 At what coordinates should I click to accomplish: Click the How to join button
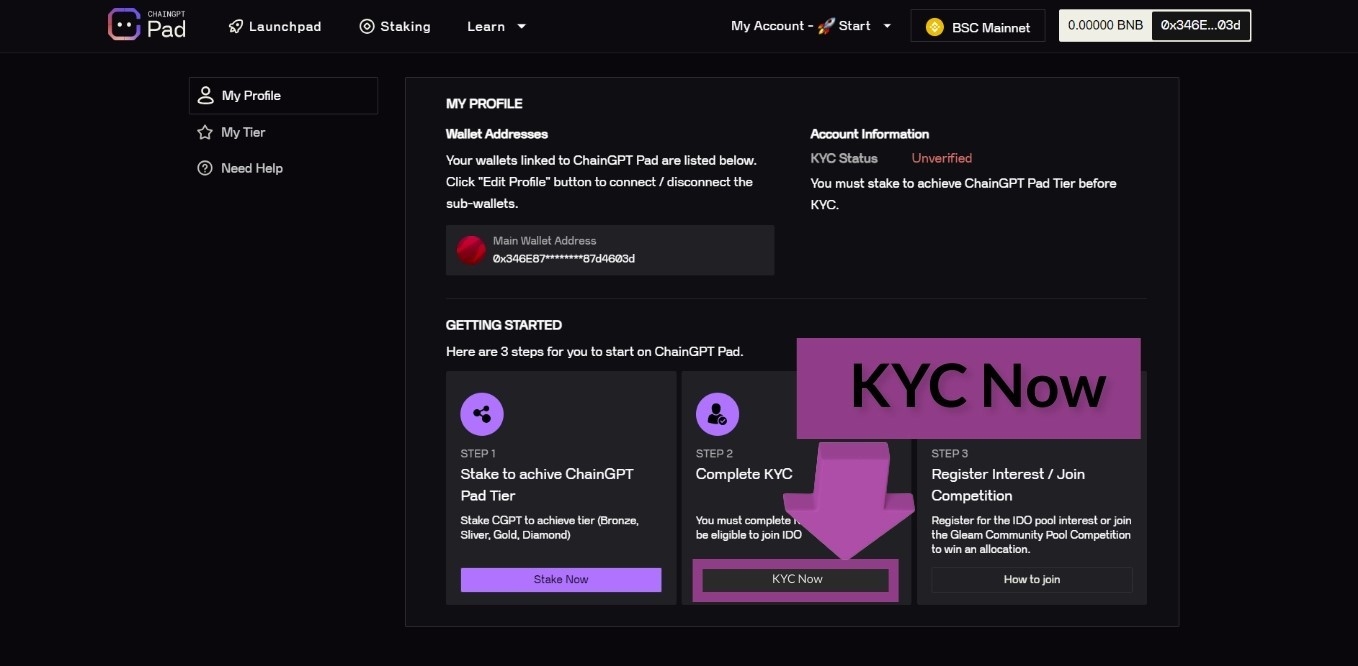click(x=1031, y=580)
